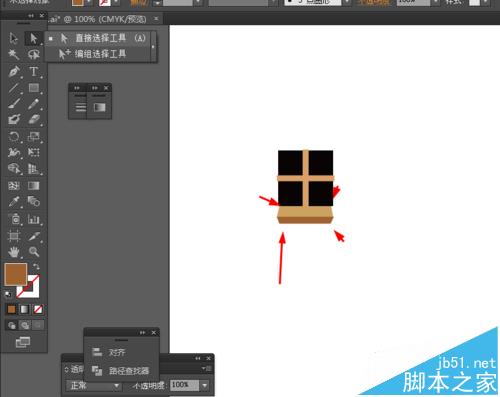Viewport: 500px width, 397px height.
Task: Select the Eyedropper tool
Action: pyautogui.click(x=14, y=201)
